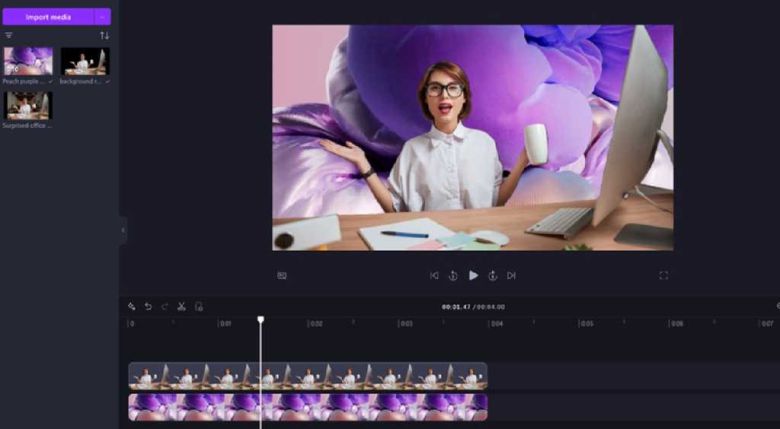
Task: Select the Surprised office media thumbnail
Action: pyautogui.click(x=28, y=106)
